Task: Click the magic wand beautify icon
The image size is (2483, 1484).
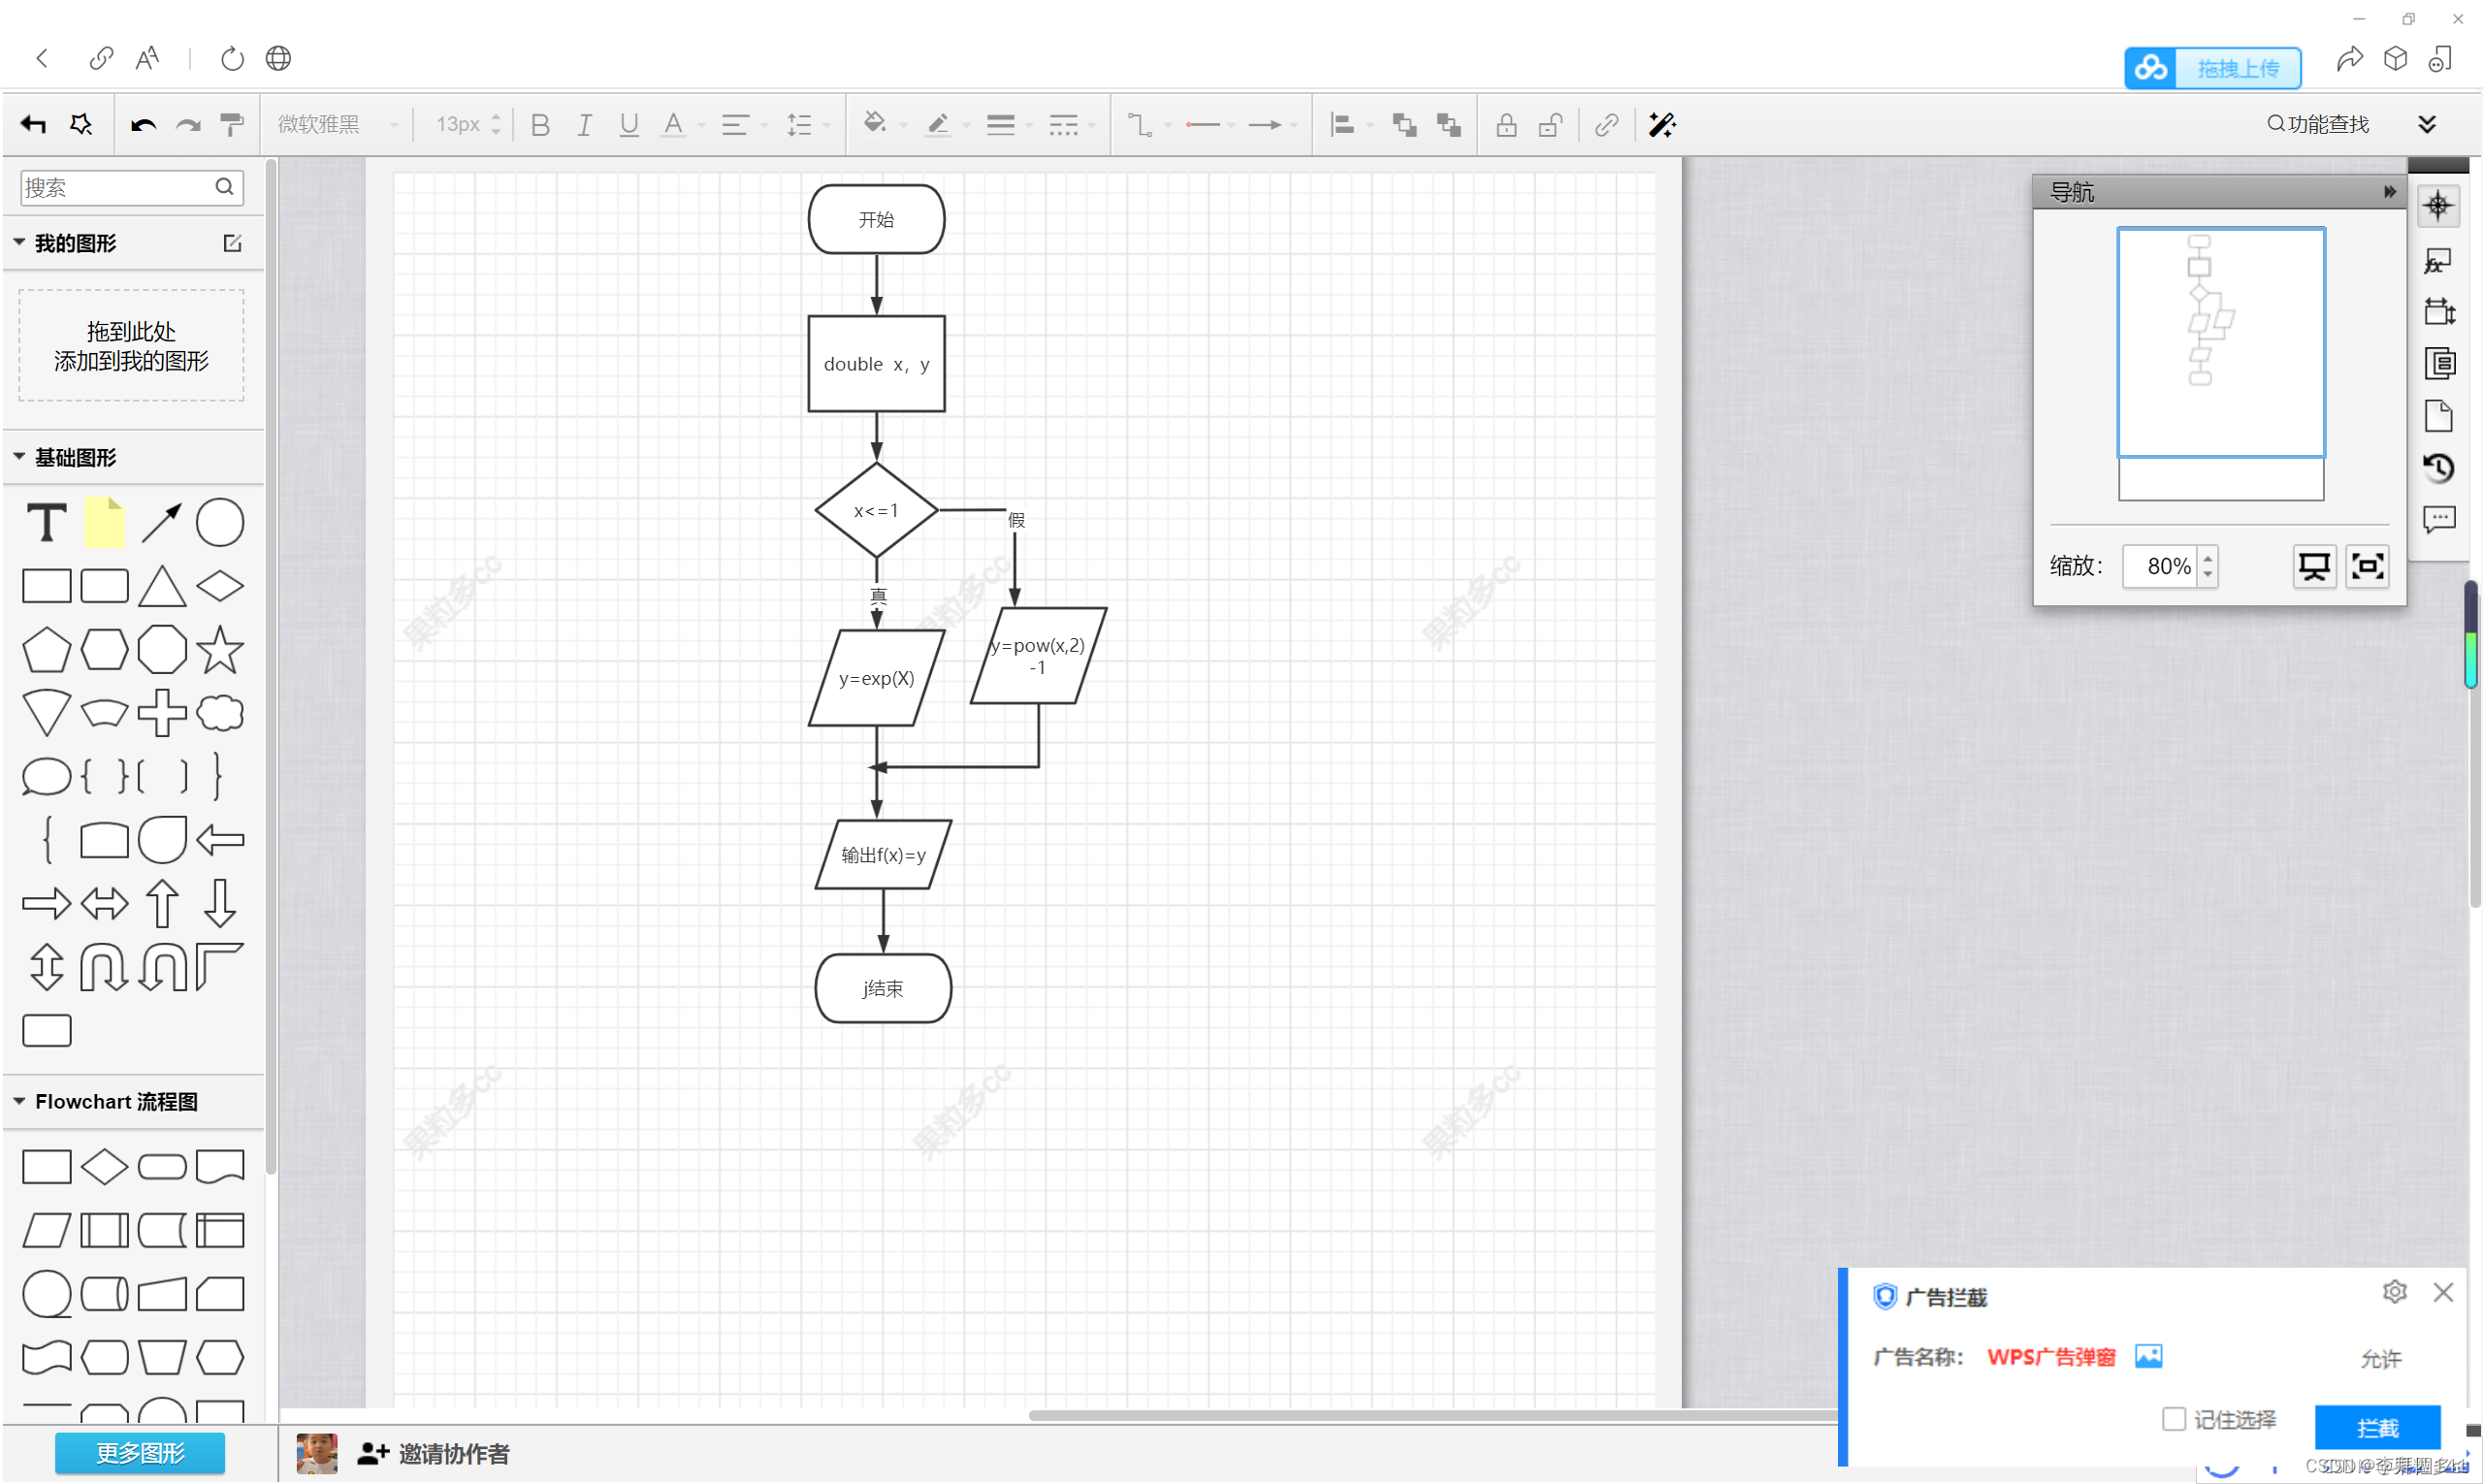Action: coord(1663,125)
